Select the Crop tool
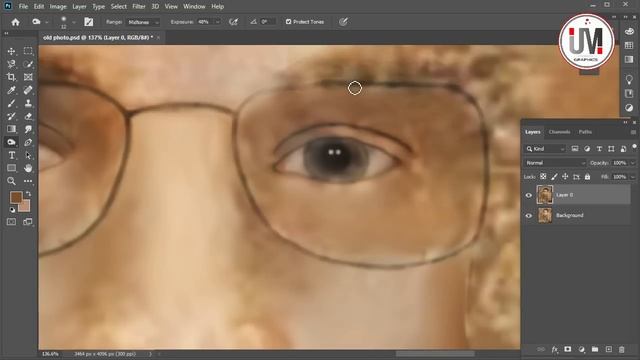The height and width of the screenshot is (360, 640). coord(11,77)
